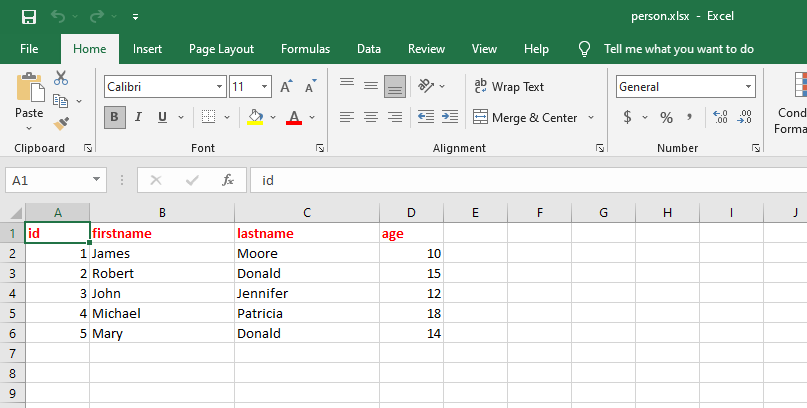Open the Customize Quick Access Toolbar arrow
Image resolution: width=807 pixels, height=408 pixels.
pos(135,17)
